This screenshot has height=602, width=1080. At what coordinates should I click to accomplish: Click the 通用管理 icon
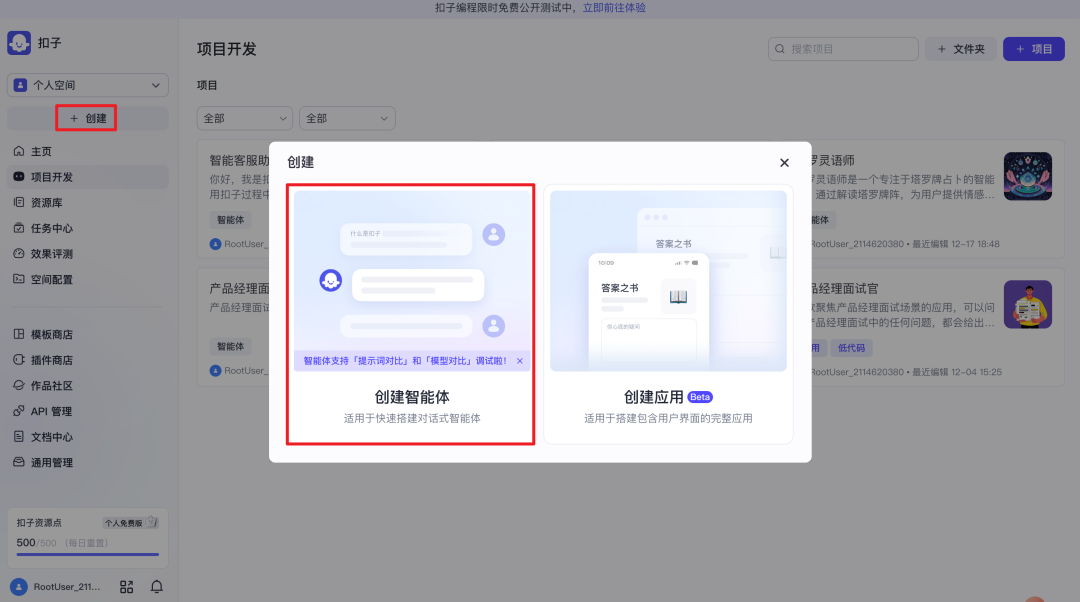[x=19, y=462]
